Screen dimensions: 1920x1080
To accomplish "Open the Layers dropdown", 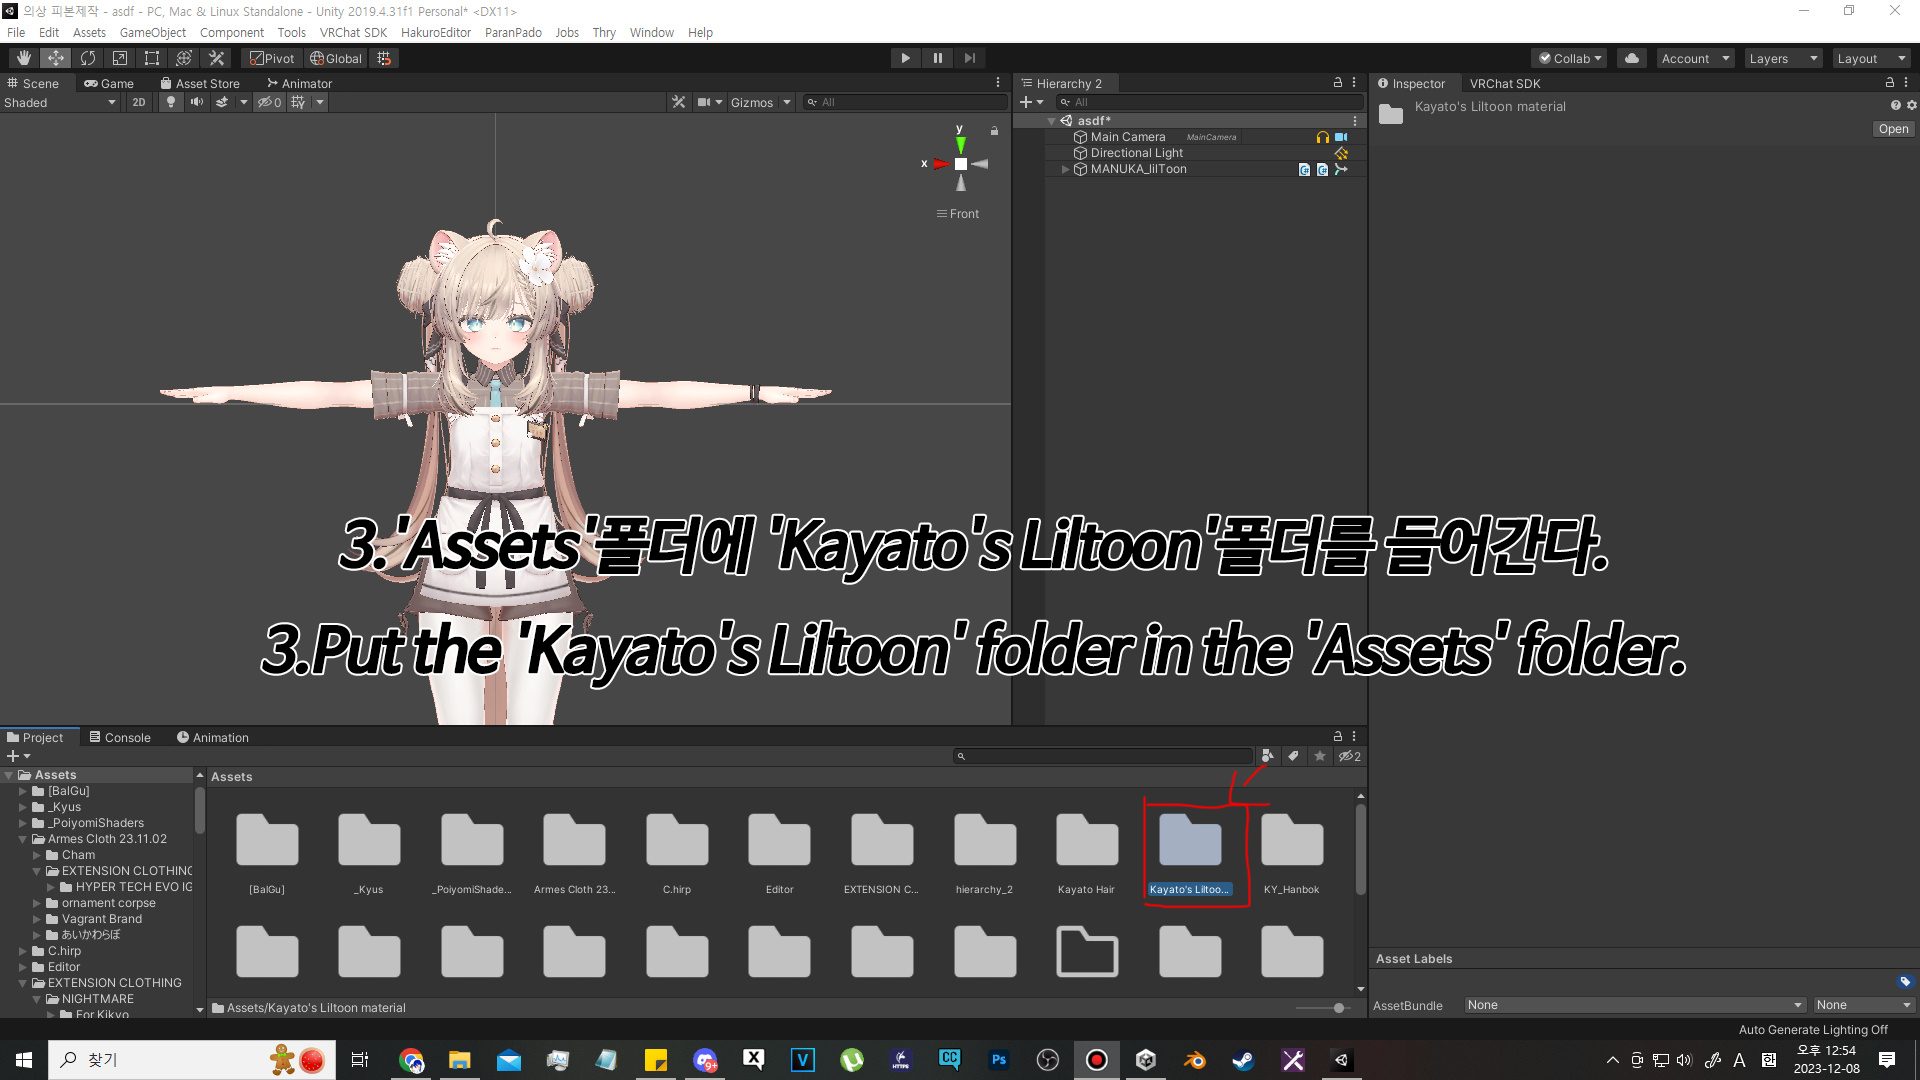I will [x=1783, y=58].
